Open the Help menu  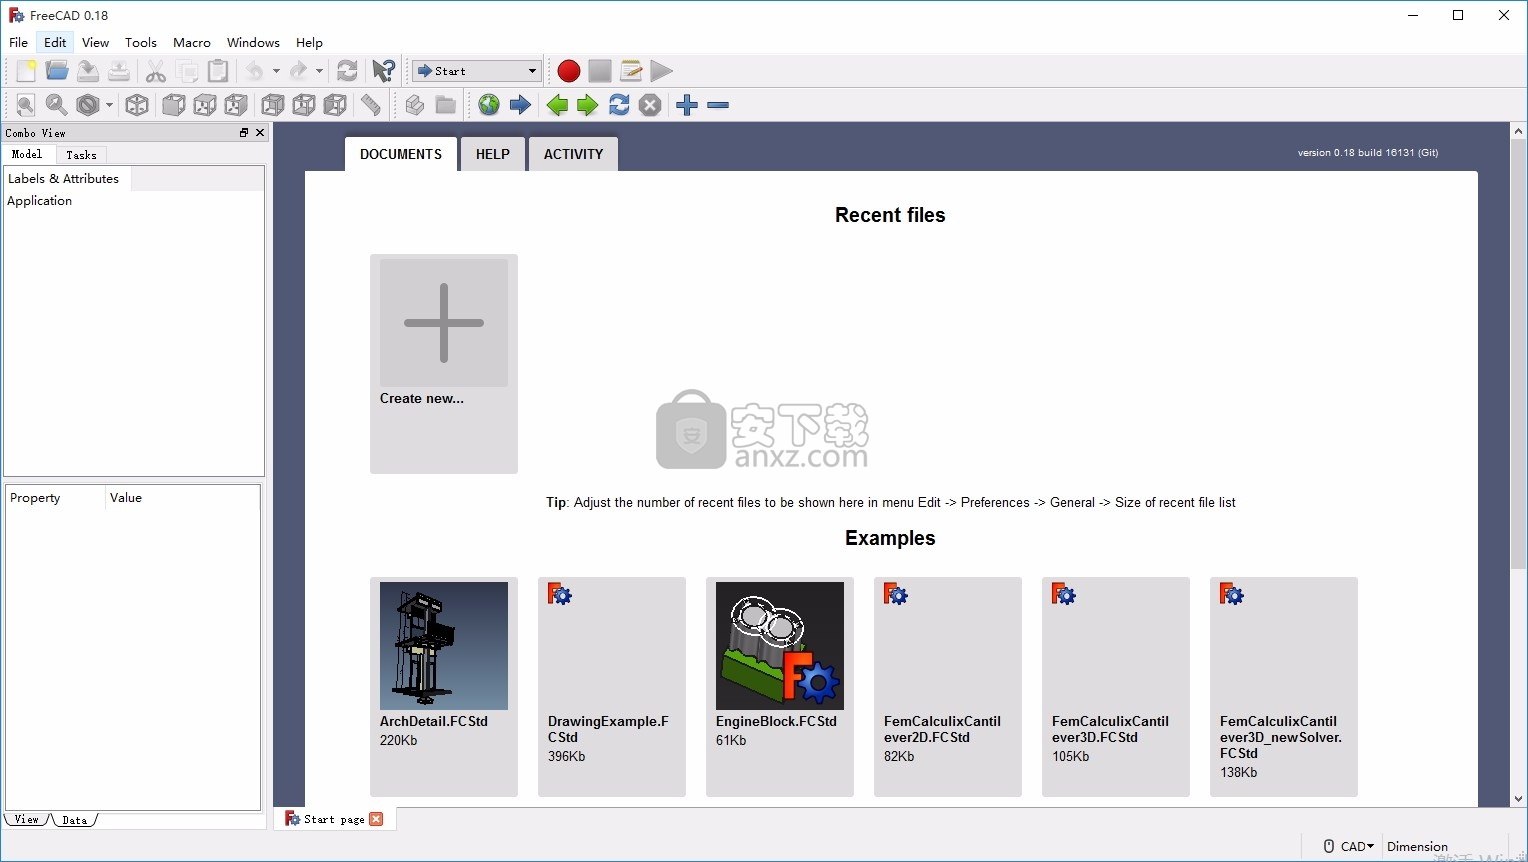coord(309,42)
